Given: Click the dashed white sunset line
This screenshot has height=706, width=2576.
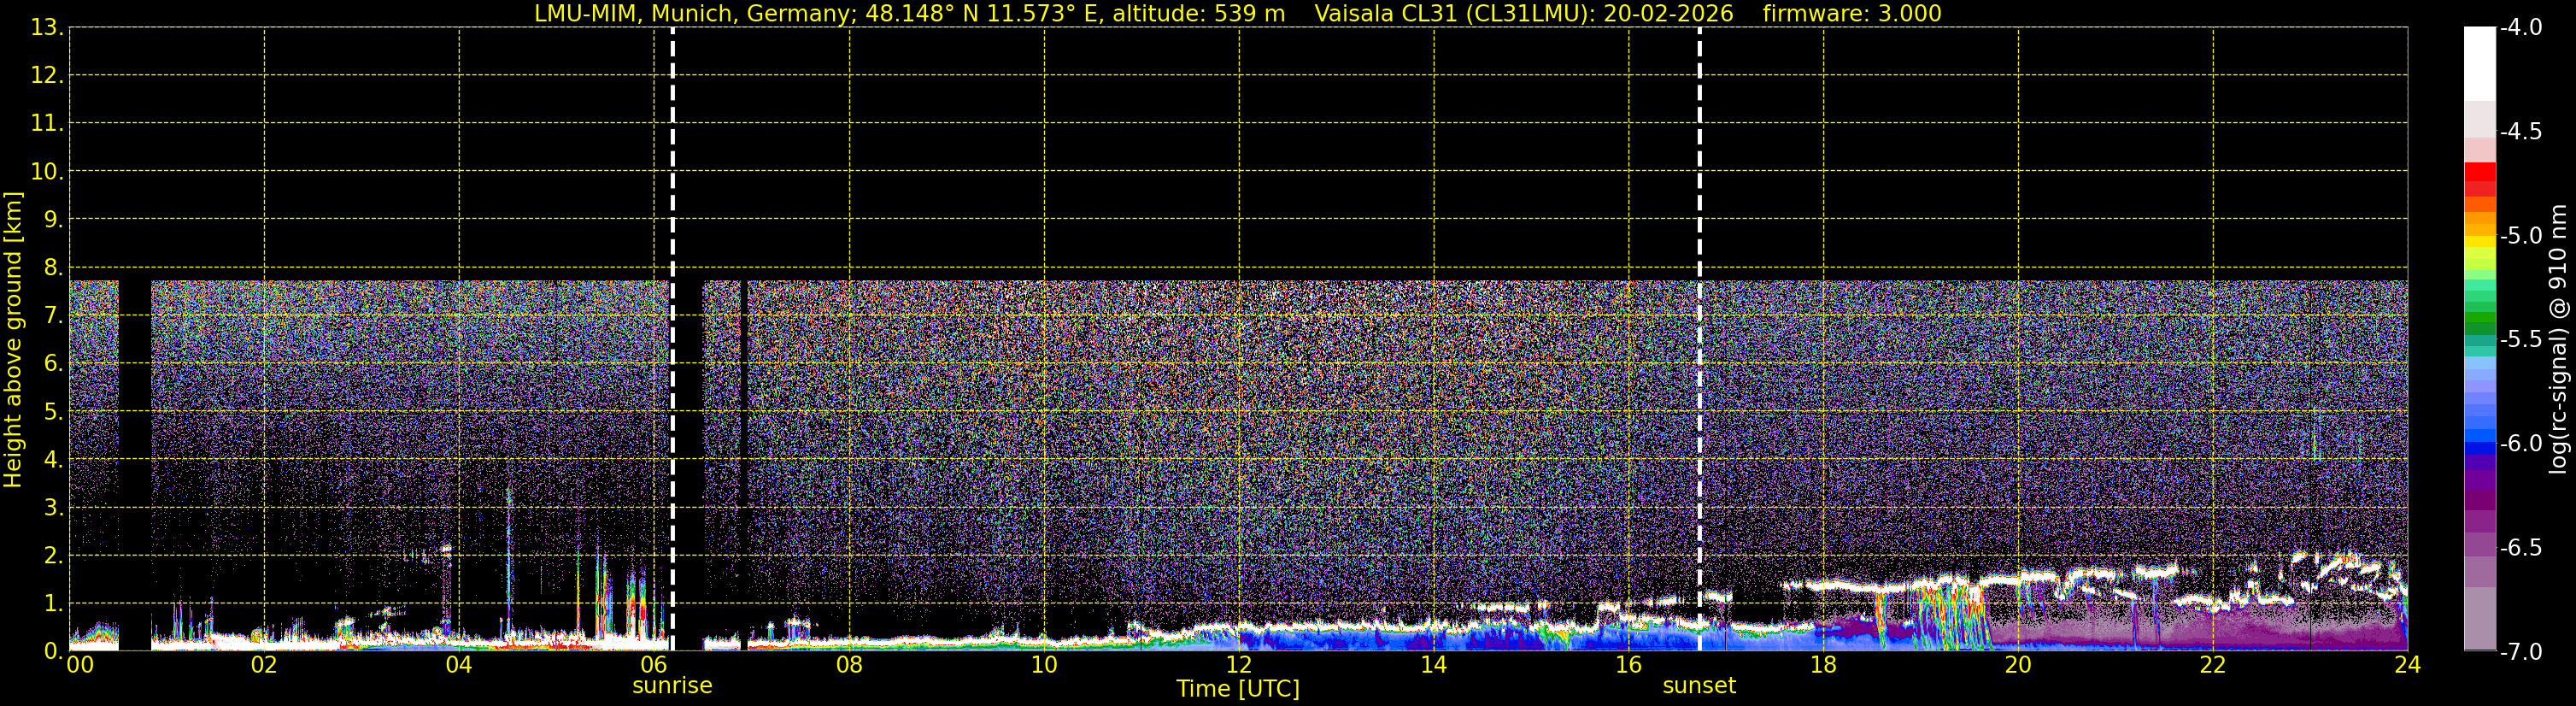Looking at the screenshot, I should [x=1699, y=339].
